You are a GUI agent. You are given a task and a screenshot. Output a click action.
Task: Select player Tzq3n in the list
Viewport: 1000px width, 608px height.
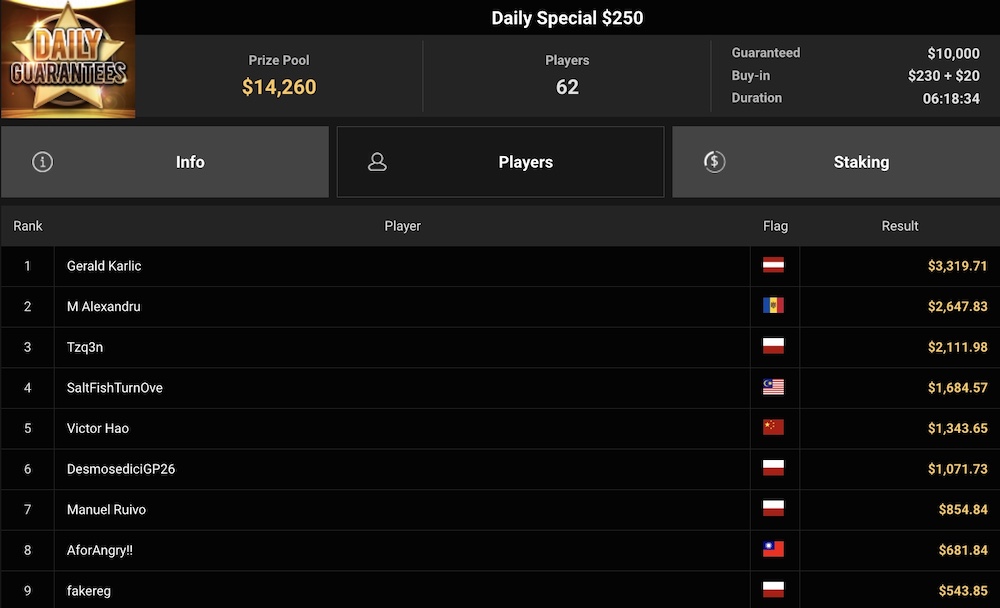click(85, 347)
